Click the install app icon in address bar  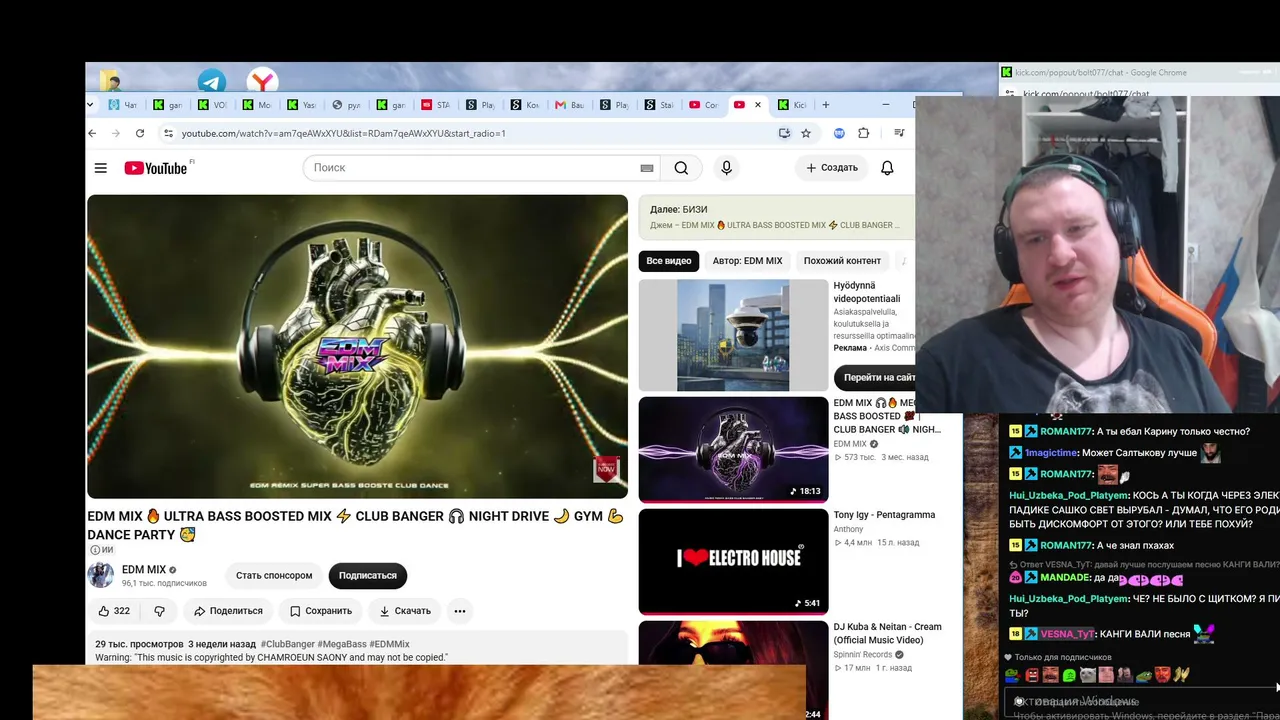784,133
